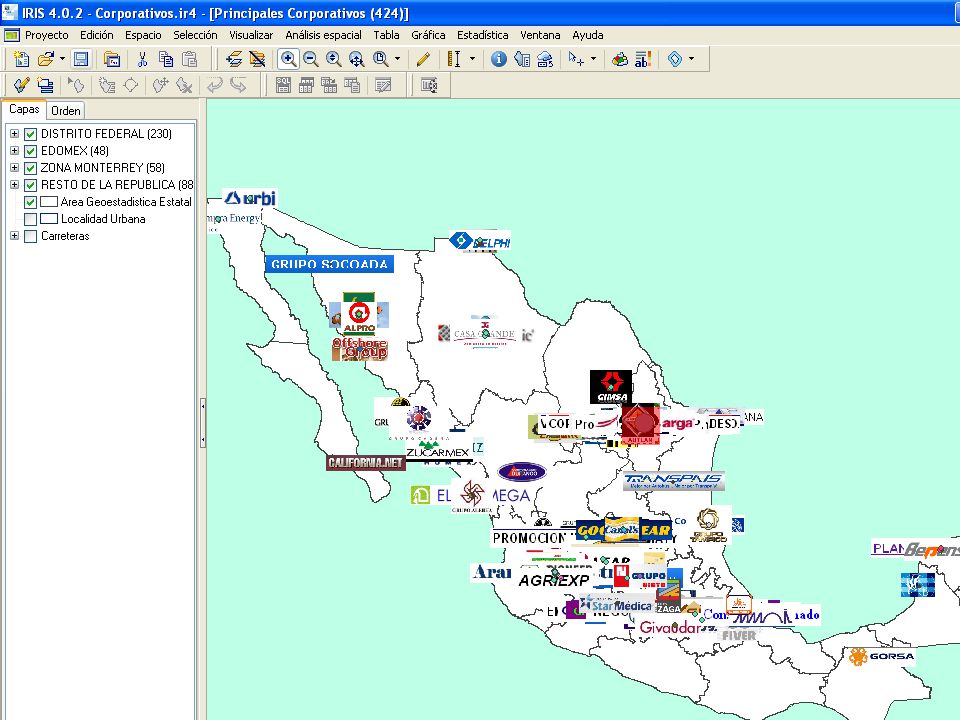Click the Area Geoestadistica Estatal symbol swatch
Screen dimensions: 960x720
click(x=49, y=201)
